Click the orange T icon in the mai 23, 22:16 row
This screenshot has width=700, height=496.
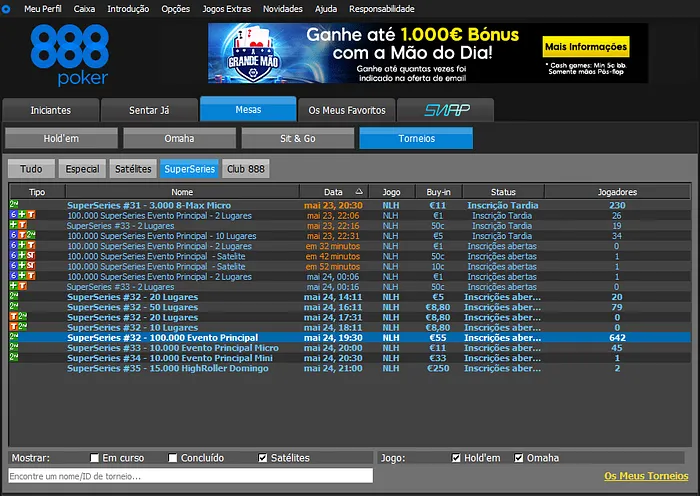pyautogui.click(x=22, y=225)
